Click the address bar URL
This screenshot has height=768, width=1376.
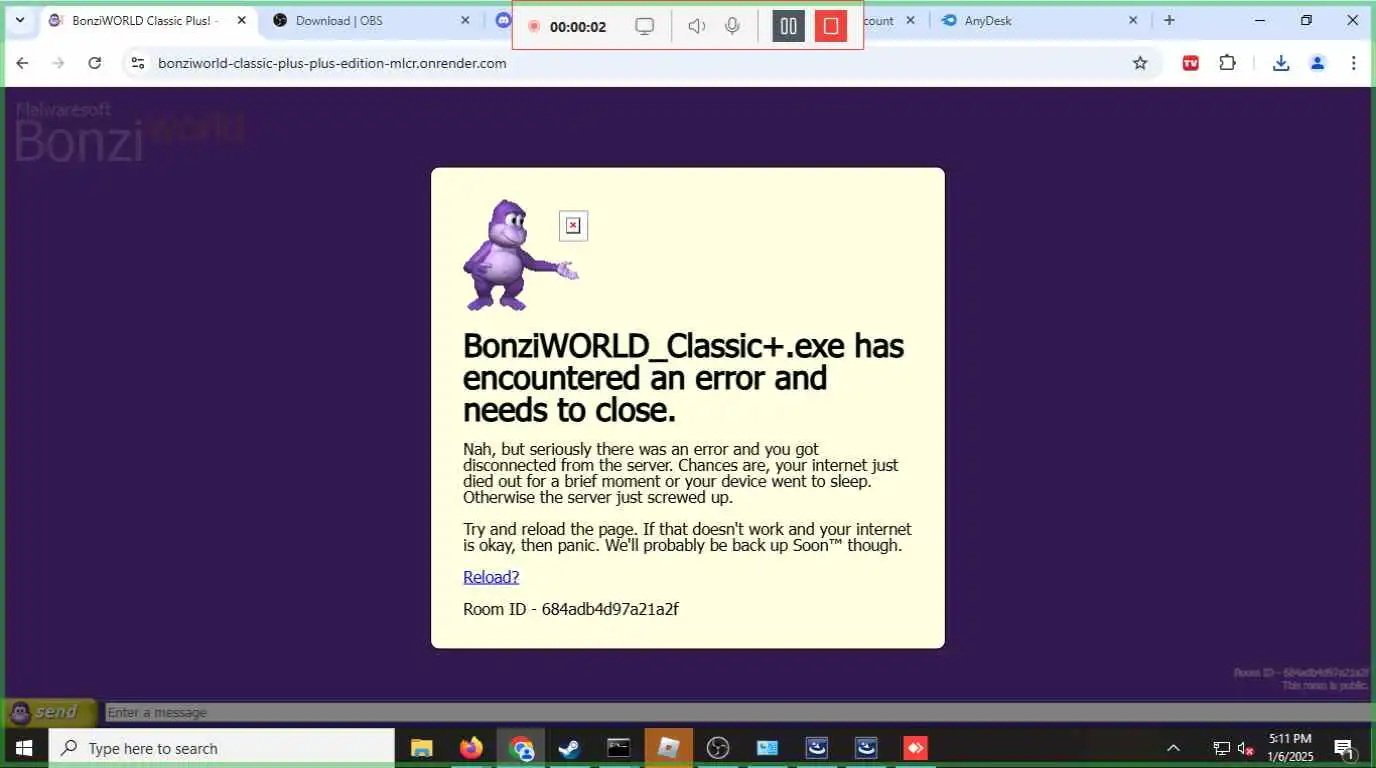coord(332,63)
